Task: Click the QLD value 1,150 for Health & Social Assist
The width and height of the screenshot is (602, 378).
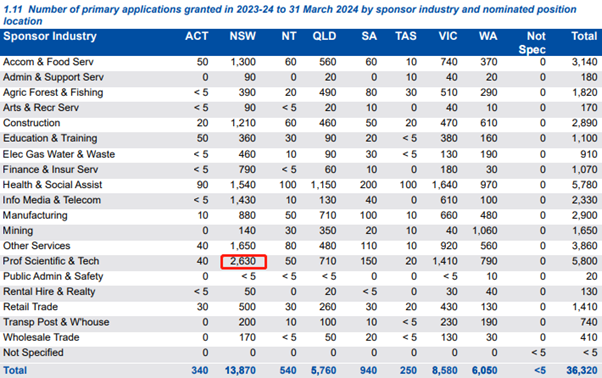Action: 324,185
